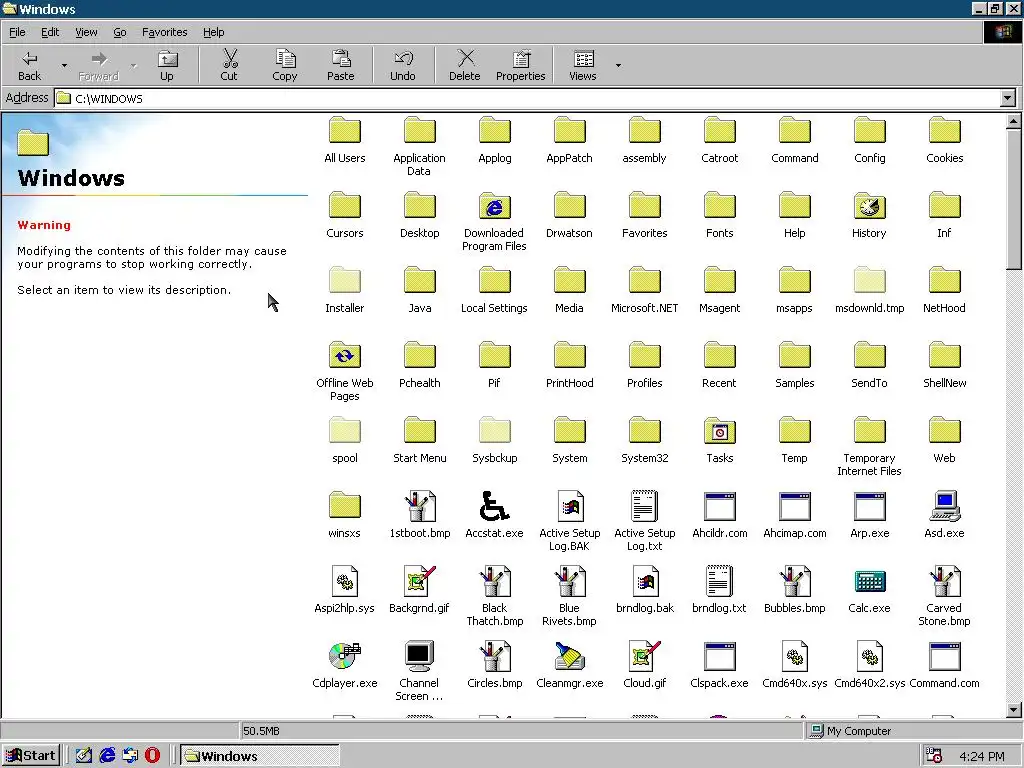Click the Copy toolbar icon
This screenshot has height=768, width=1024.
[285, 65]
